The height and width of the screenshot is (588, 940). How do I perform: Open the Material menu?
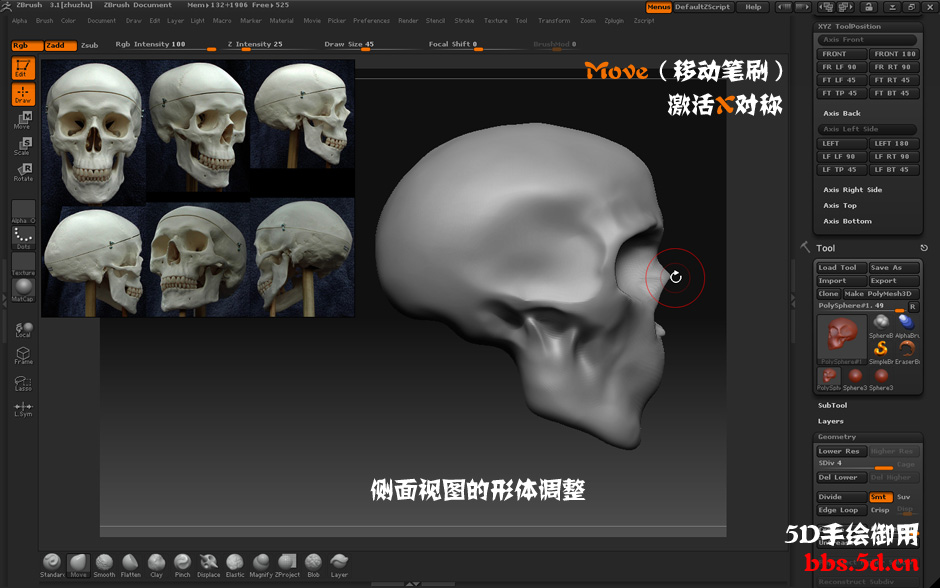point(282,20)
